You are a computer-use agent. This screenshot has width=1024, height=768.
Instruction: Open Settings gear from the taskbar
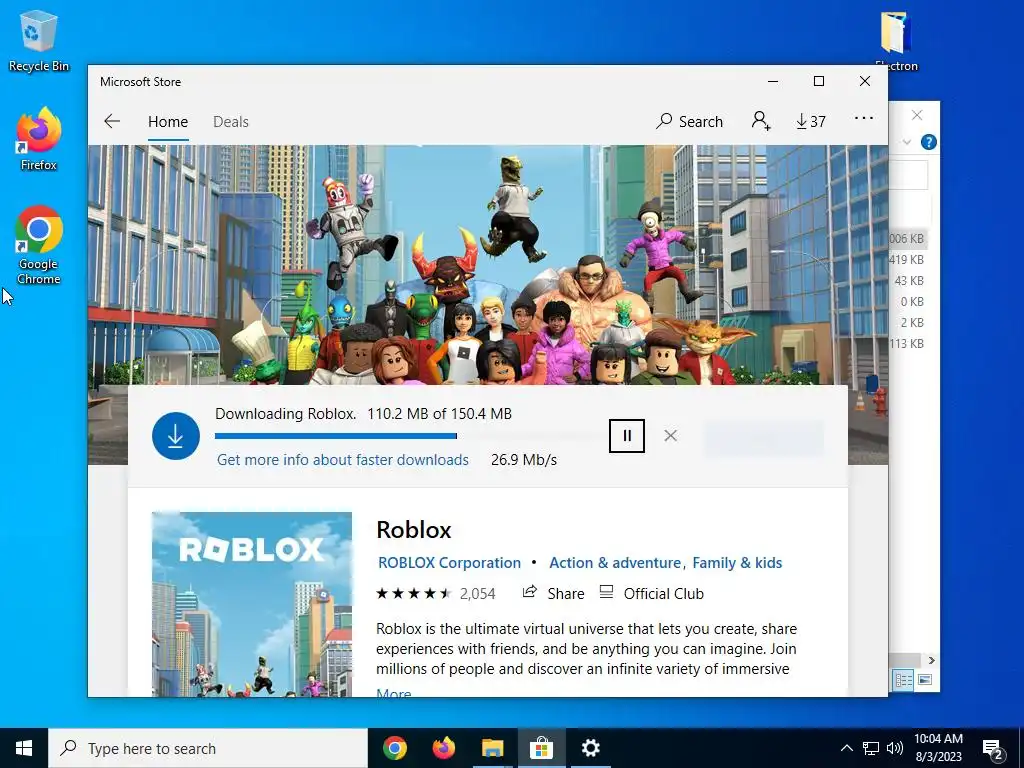point(590,748)
